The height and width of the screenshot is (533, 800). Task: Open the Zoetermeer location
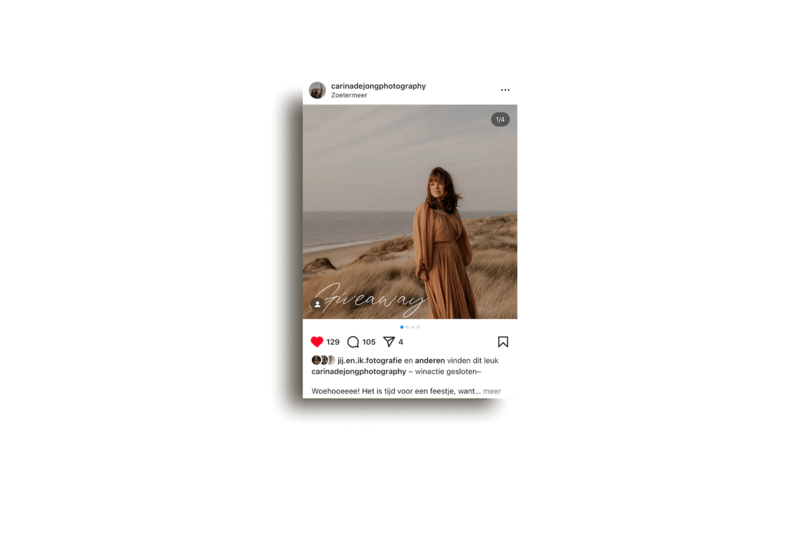(349, 95)
